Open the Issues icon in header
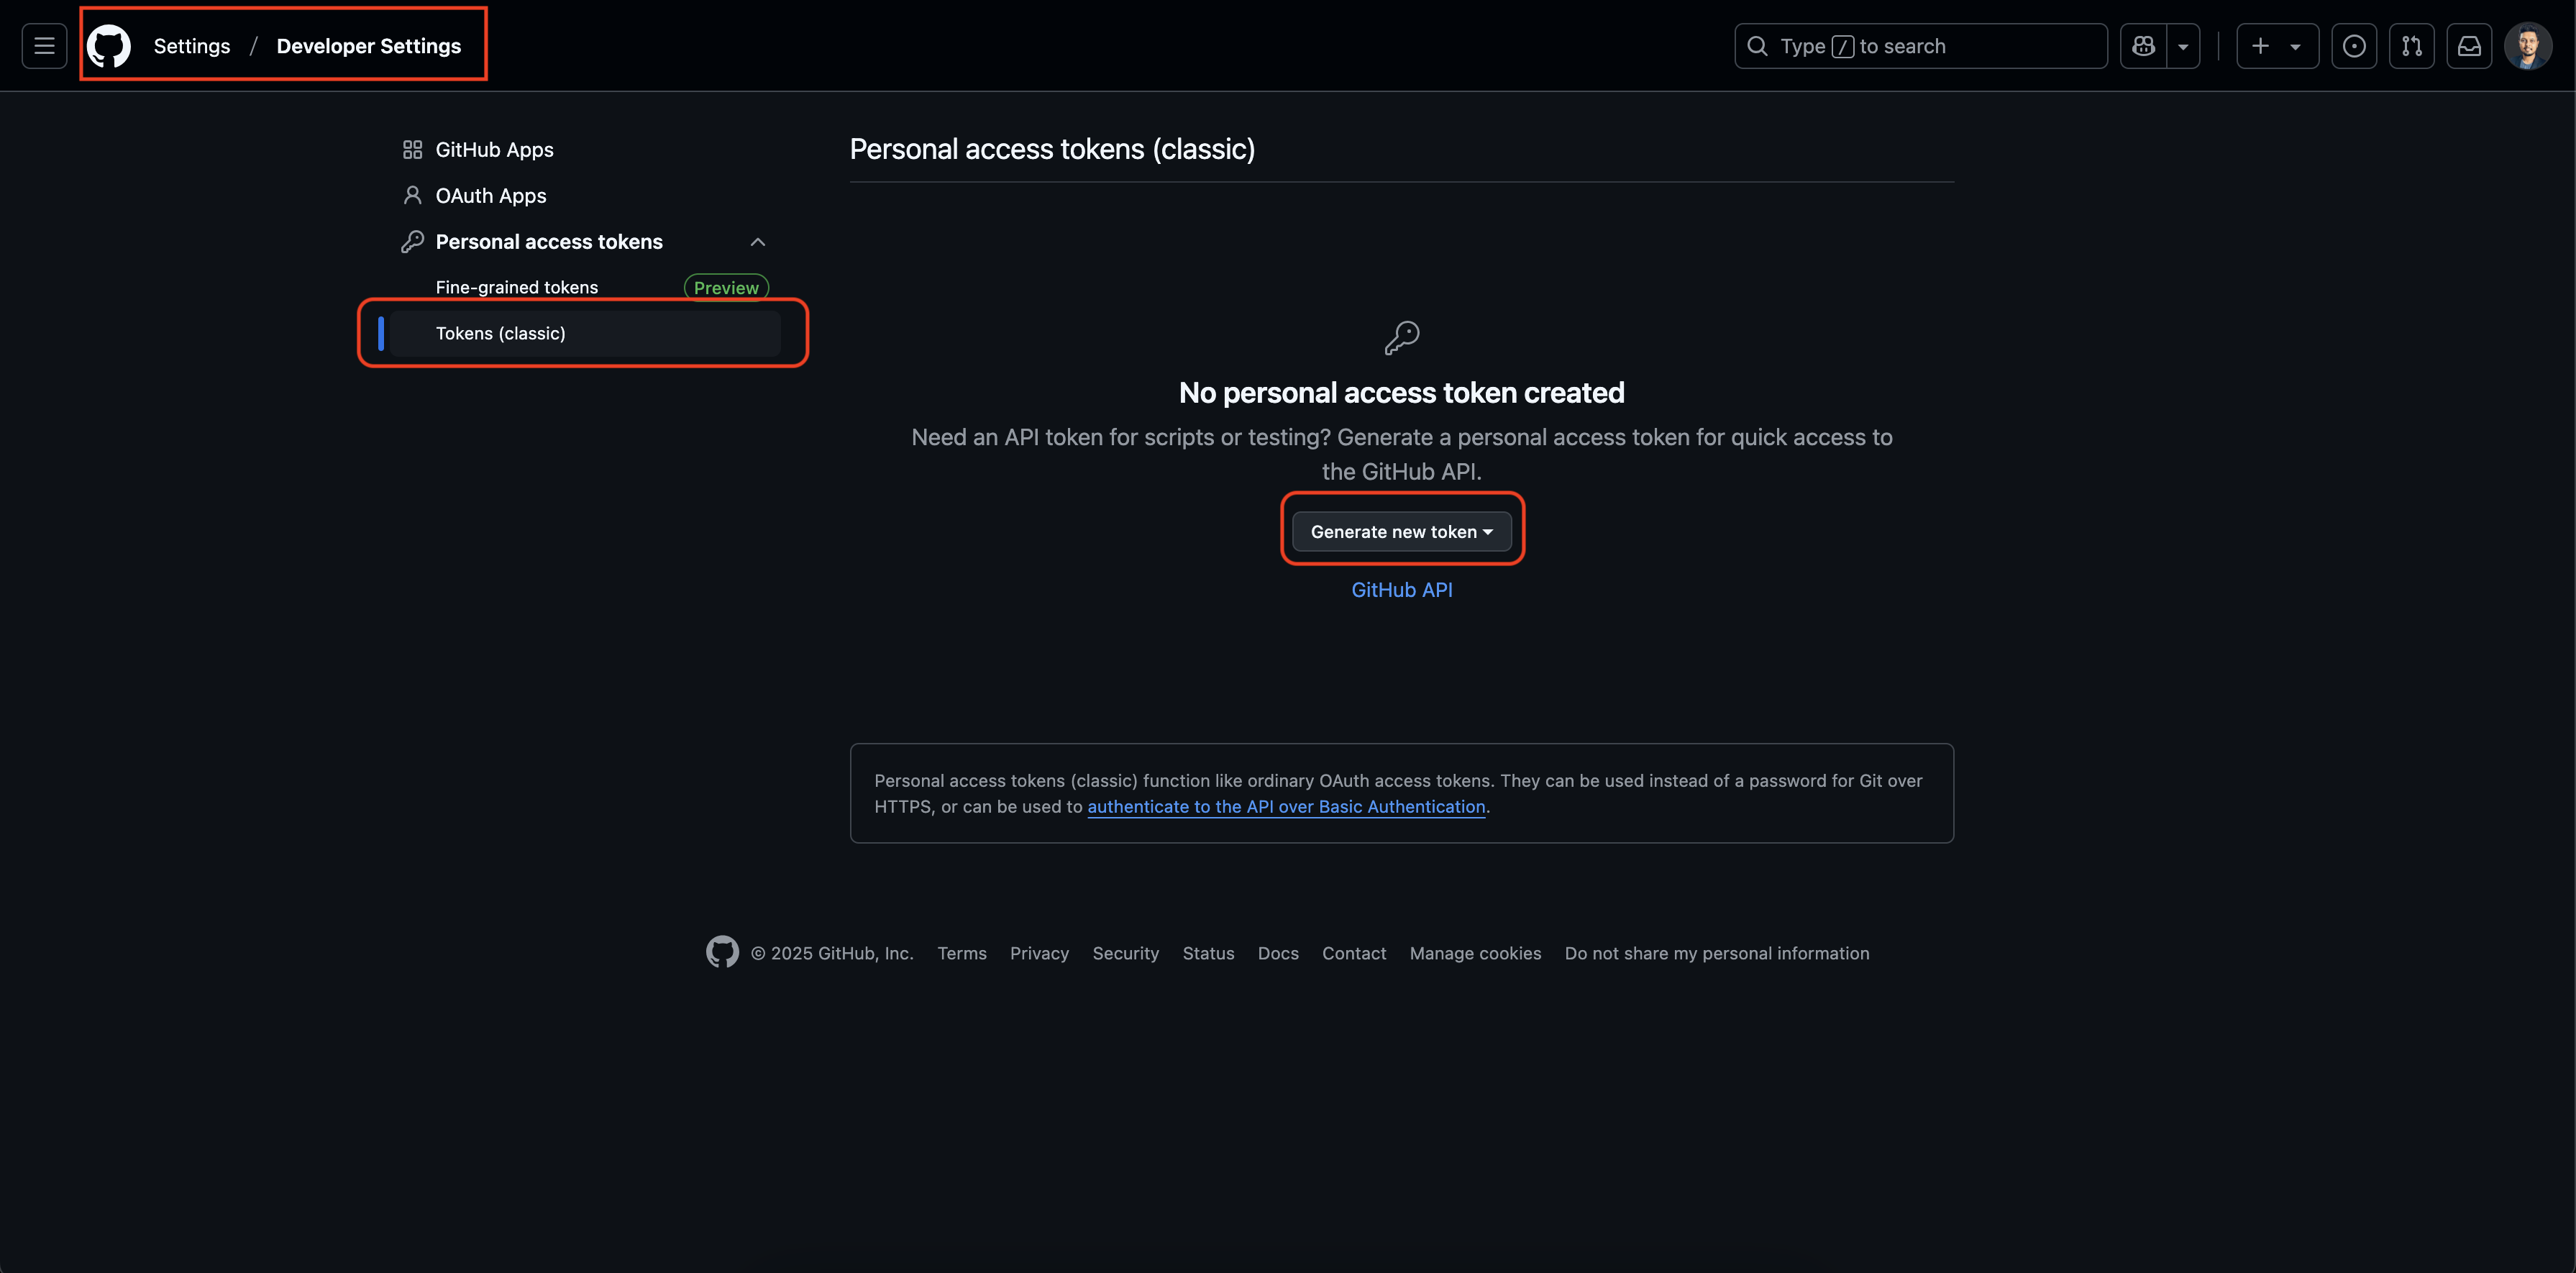The width and height of the screenshot is (2576, 1273). (2354, 46)
